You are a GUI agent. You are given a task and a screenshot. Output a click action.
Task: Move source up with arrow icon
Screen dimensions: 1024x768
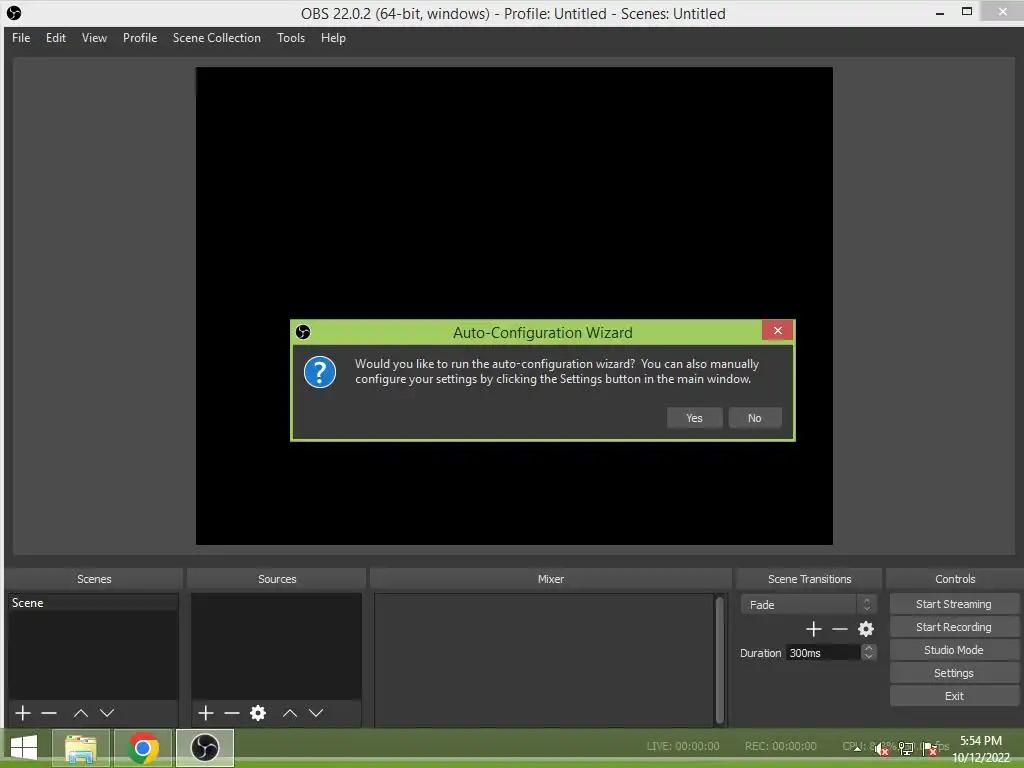point(290,712)
